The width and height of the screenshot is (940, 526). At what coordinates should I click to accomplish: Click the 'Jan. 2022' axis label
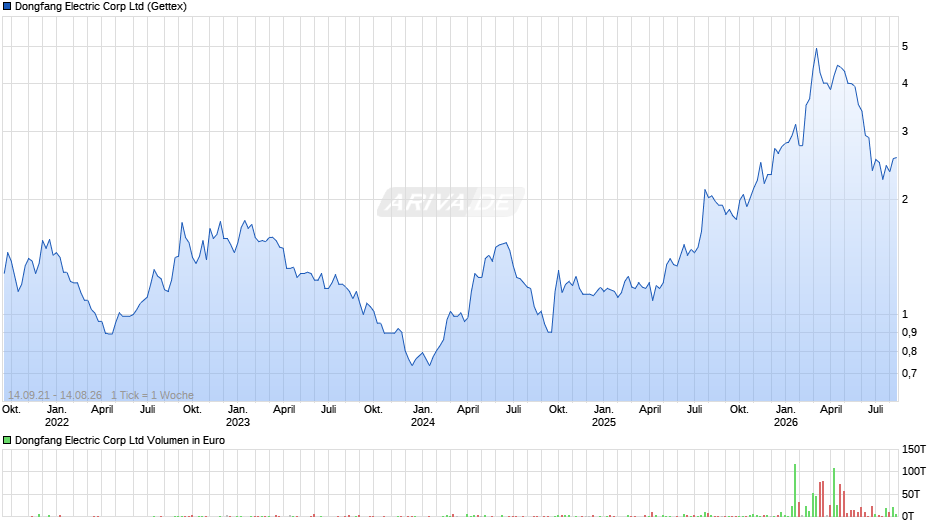tap(57, 416)
